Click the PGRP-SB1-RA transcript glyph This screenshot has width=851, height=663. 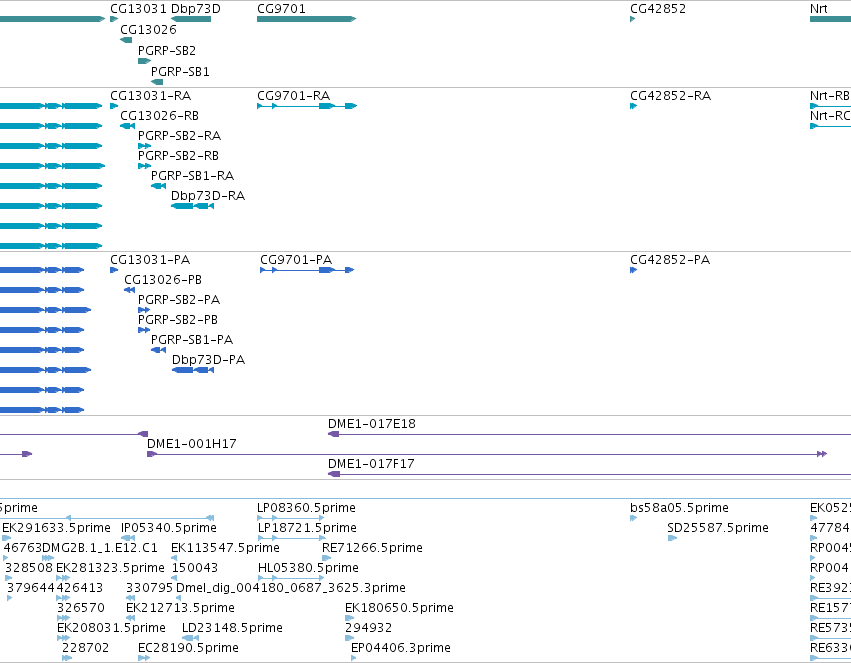pos(158,186)
